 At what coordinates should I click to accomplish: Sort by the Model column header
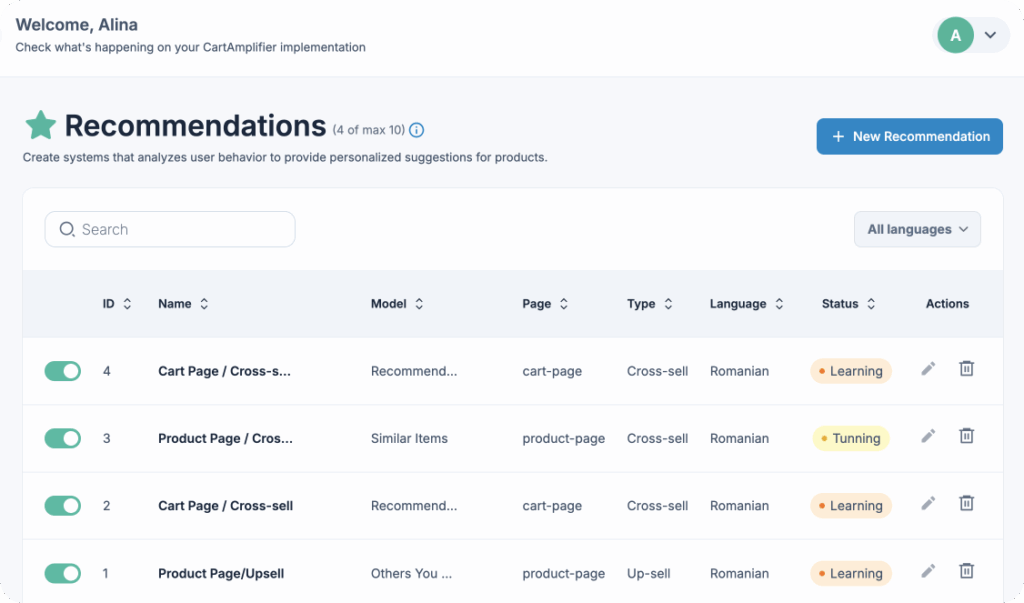(x=397, y=304)
